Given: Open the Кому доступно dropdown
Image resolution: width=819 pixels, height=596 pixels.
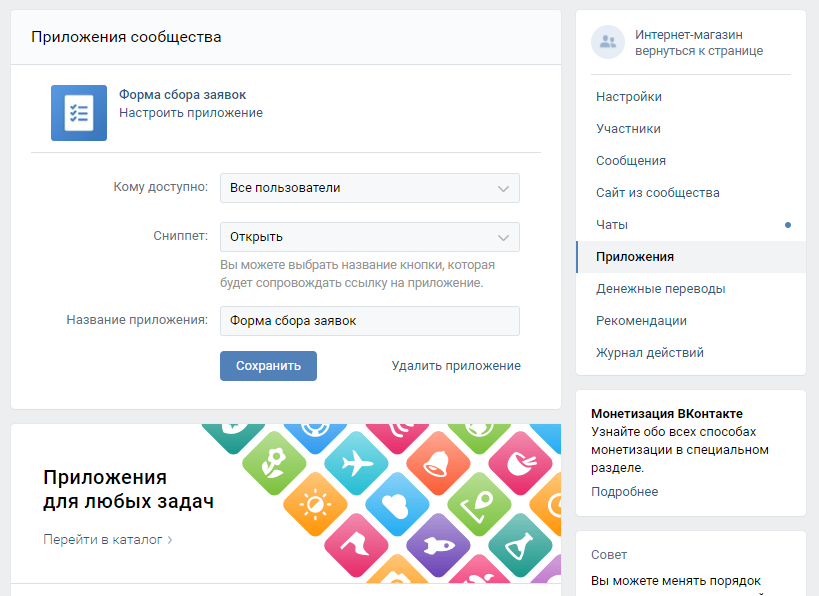Looking at the screenshot, I should [369, 188].
